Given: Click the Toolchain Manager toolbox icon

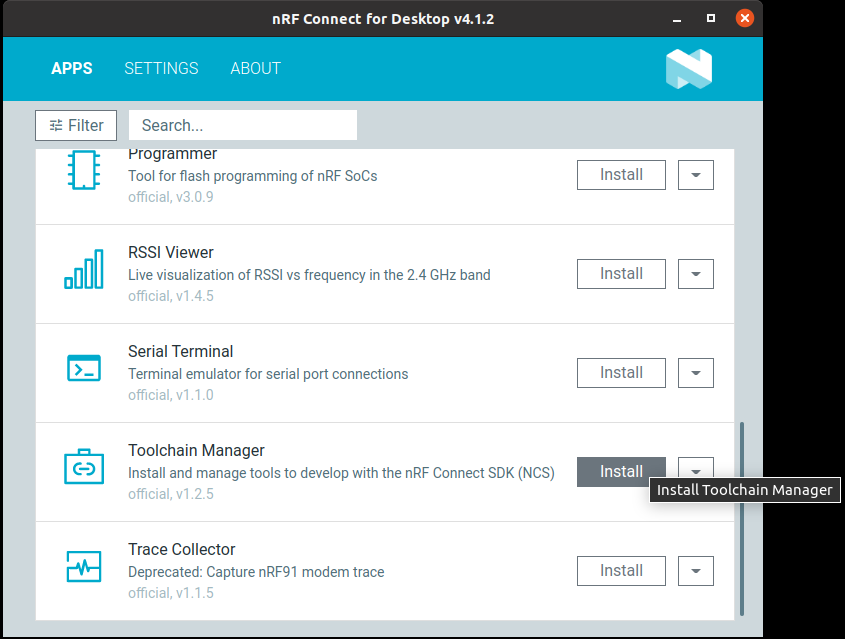Looking at the screenshot, I should (x=84, y=467).
